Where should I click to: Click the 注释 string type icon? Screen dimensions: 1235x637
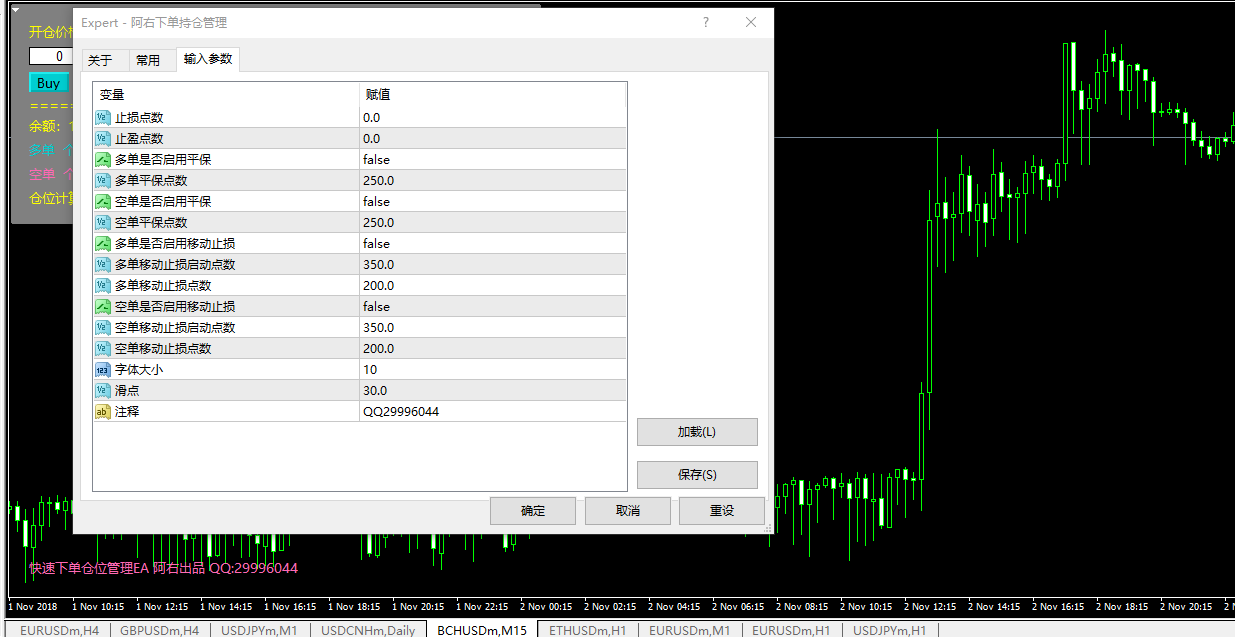tap(103, 412)
